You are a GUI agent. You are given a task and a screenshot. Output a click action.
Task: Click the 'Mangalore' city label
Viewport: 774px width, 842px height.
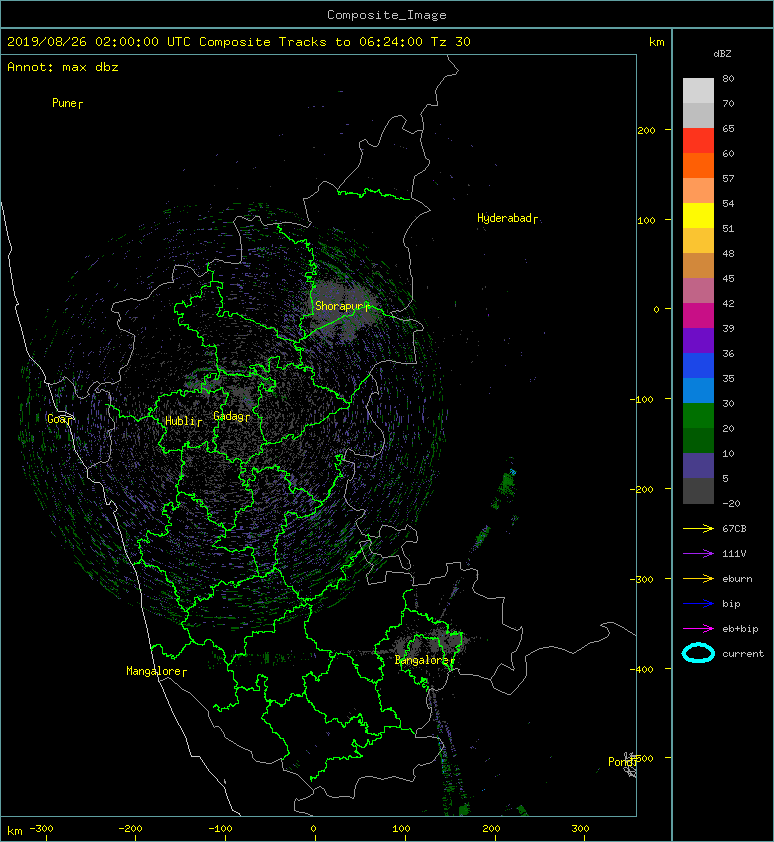pos(154,671)
